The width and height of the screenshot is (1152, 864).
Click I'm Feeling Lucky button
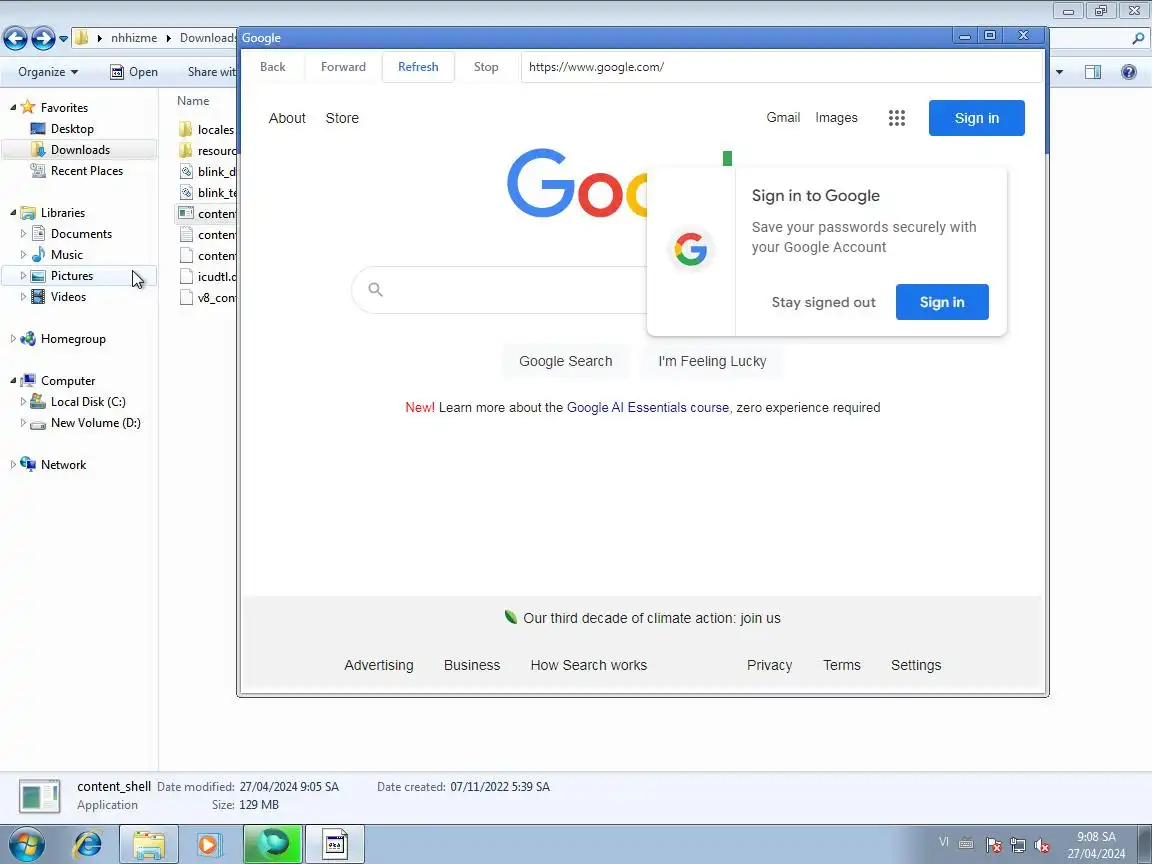tap(712, 361)
